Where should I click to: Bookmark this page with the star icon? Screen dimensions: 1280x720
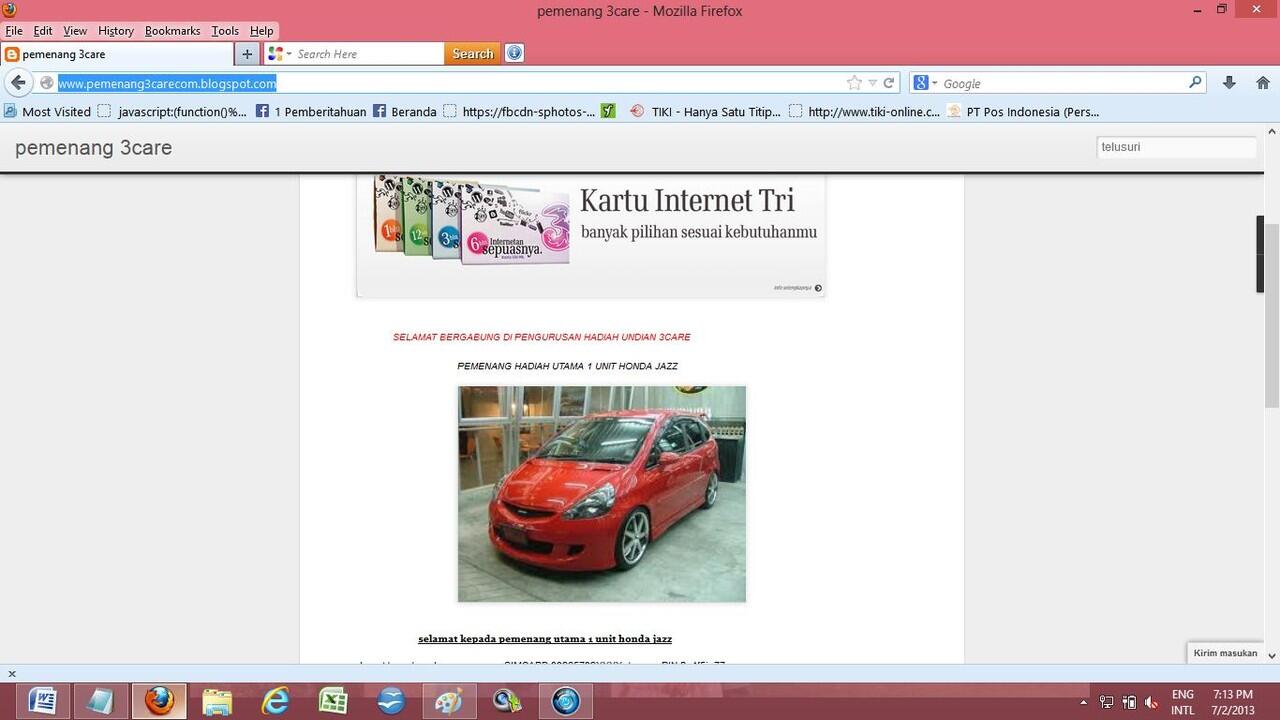[854, 83]
